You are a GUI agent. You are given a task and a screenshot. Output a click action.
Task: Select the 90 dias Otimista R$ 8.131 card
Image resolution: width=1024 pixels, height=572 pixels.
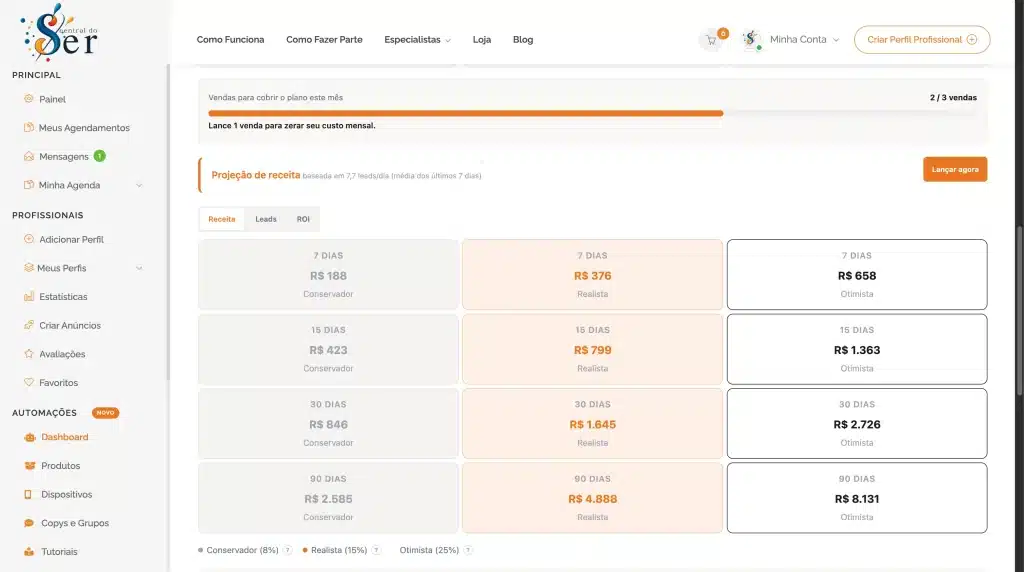click(857, 498)
